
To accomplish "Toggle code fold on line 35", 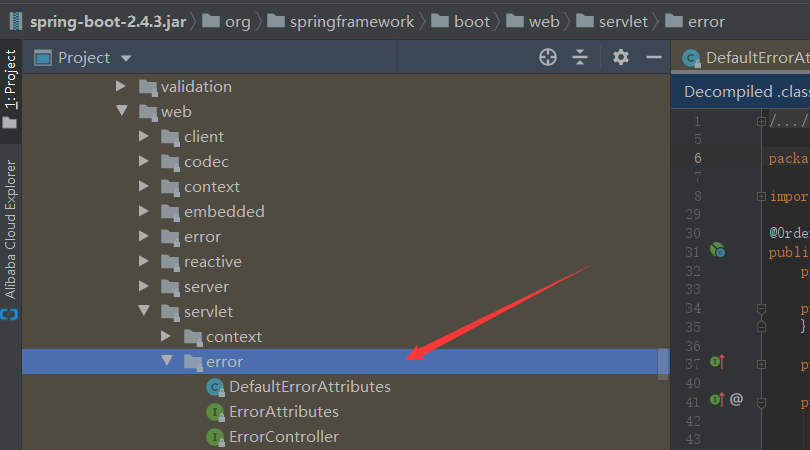I will click(761, 327).
